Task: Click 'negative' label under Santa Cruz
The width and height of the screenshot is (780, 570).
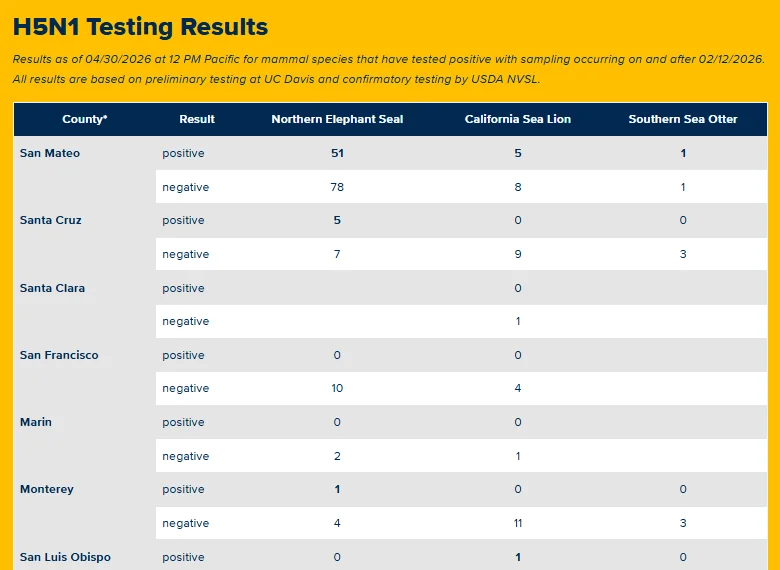Action: [186, 255]
